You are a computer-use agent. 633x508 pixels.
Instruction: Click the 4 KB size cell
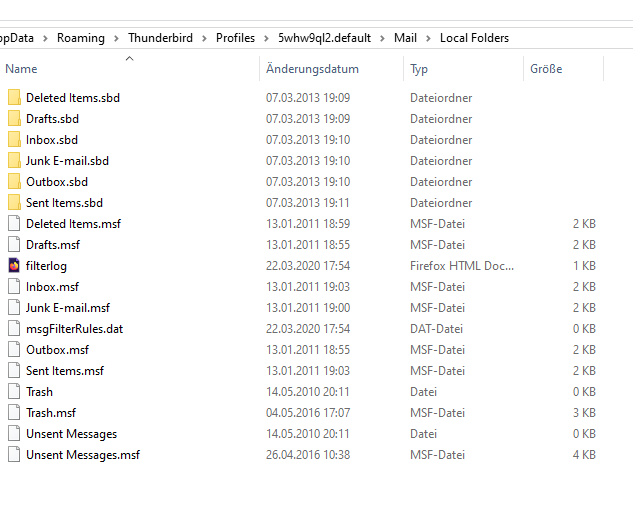(x=584, y=455)
